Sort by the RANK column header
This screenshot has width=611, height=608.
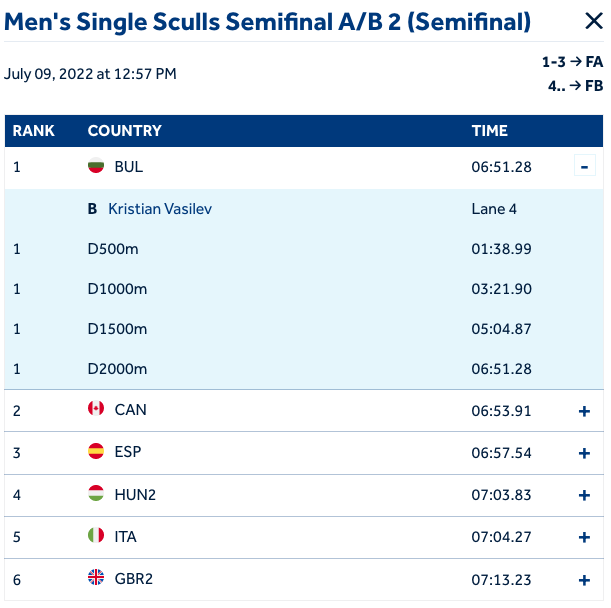(34, 131)
